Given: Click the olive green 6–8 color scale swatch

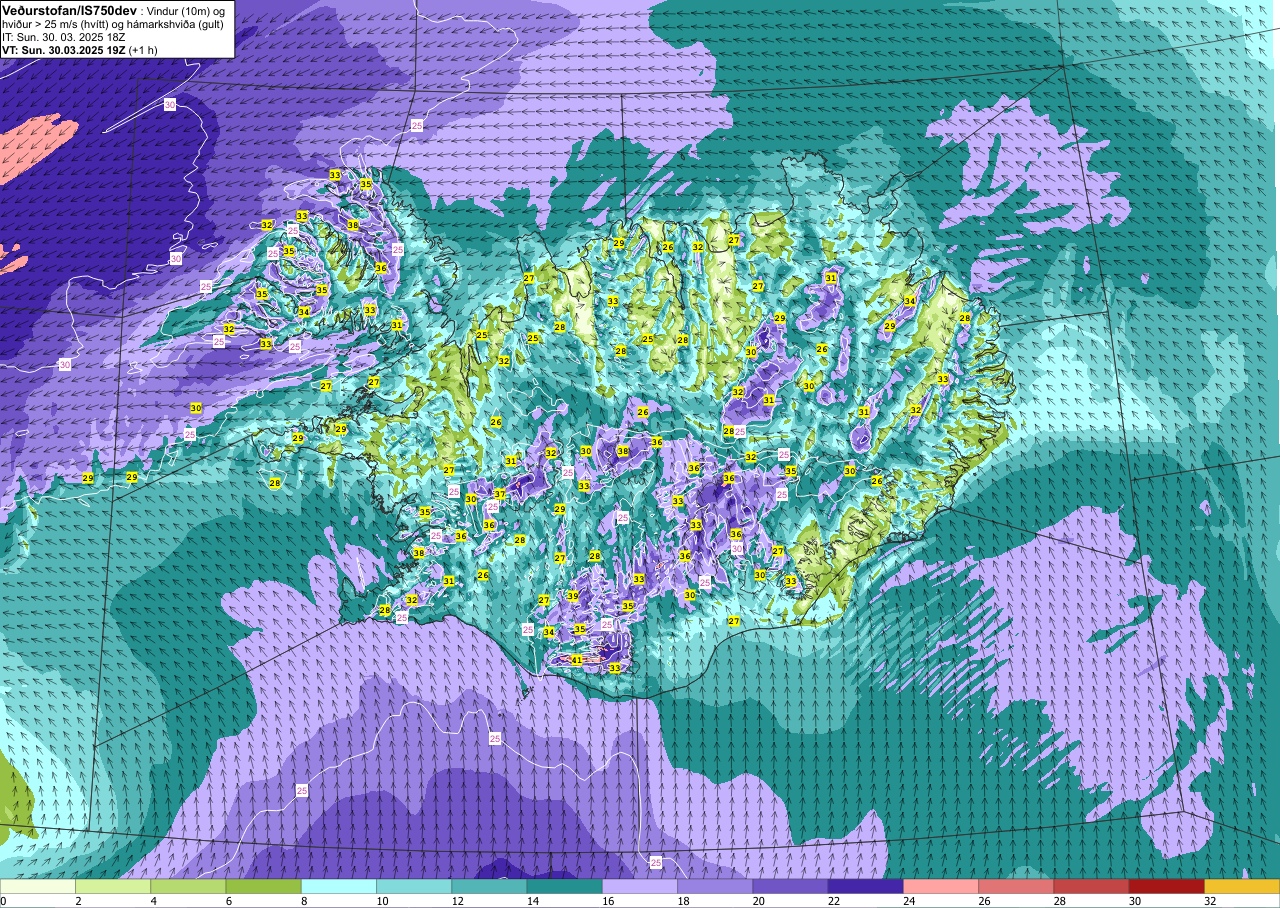Looking at the screenshot, I should click(x=263, y=886).
